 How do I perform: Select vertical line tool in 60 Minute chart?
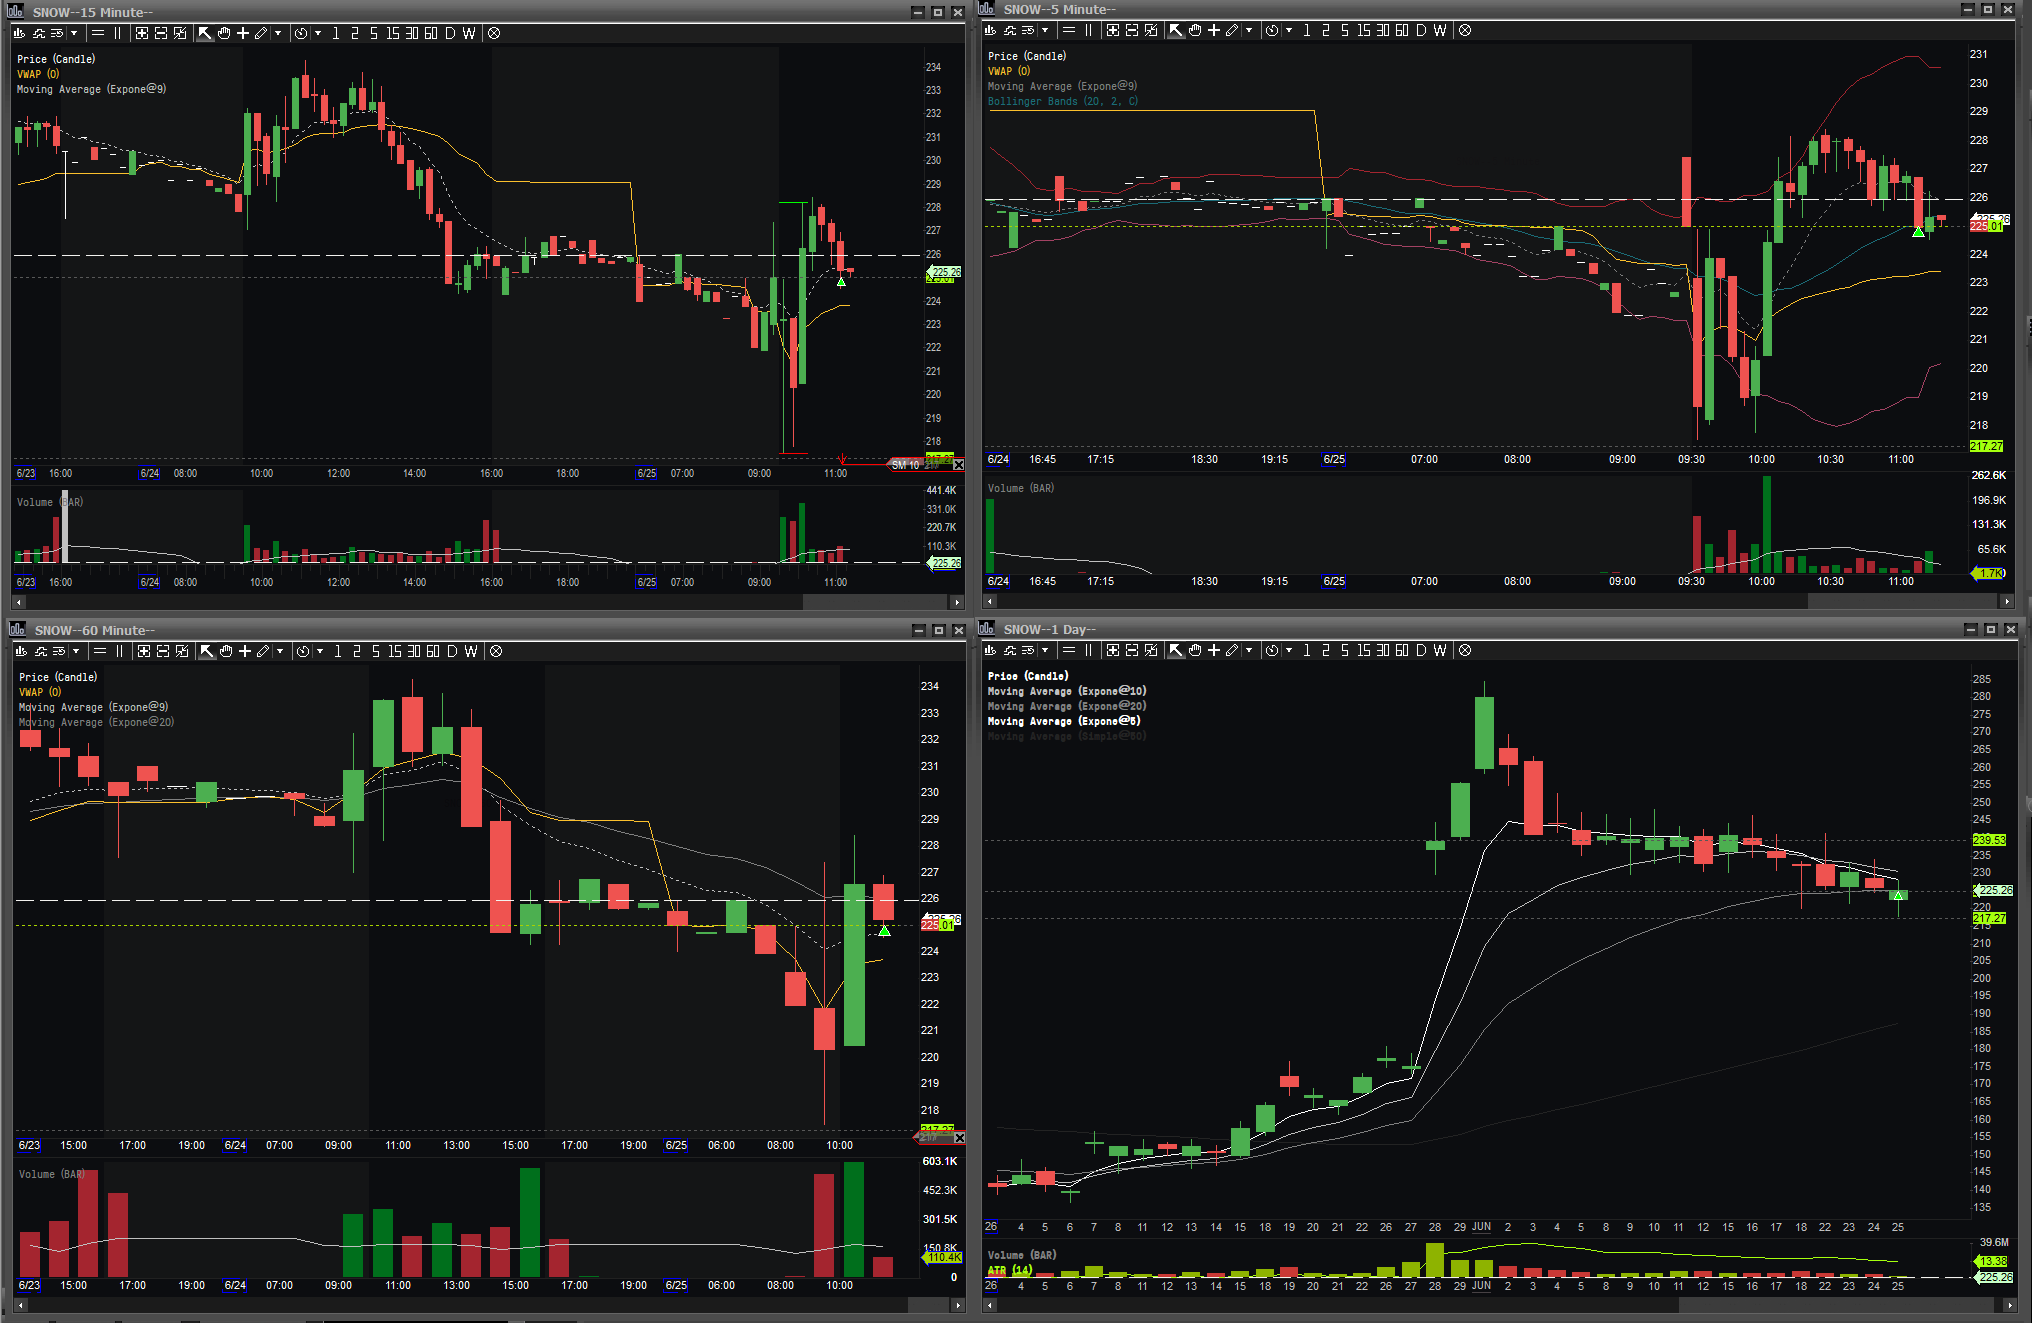tap(120, 651)
